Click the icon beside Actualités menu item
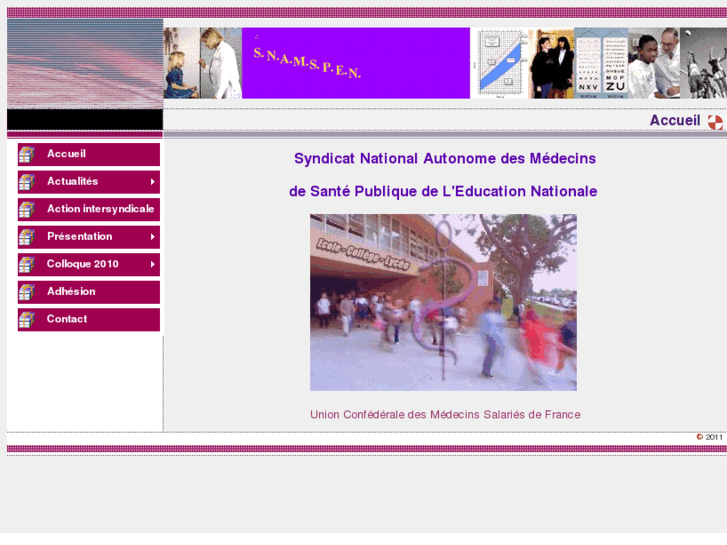Image resolution: width=727 pixels, height=545 pixels. [27, 182]
